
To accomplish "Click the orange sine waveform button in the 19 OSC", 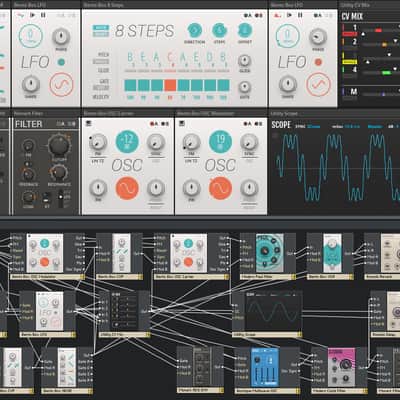I will pos(220,188).
